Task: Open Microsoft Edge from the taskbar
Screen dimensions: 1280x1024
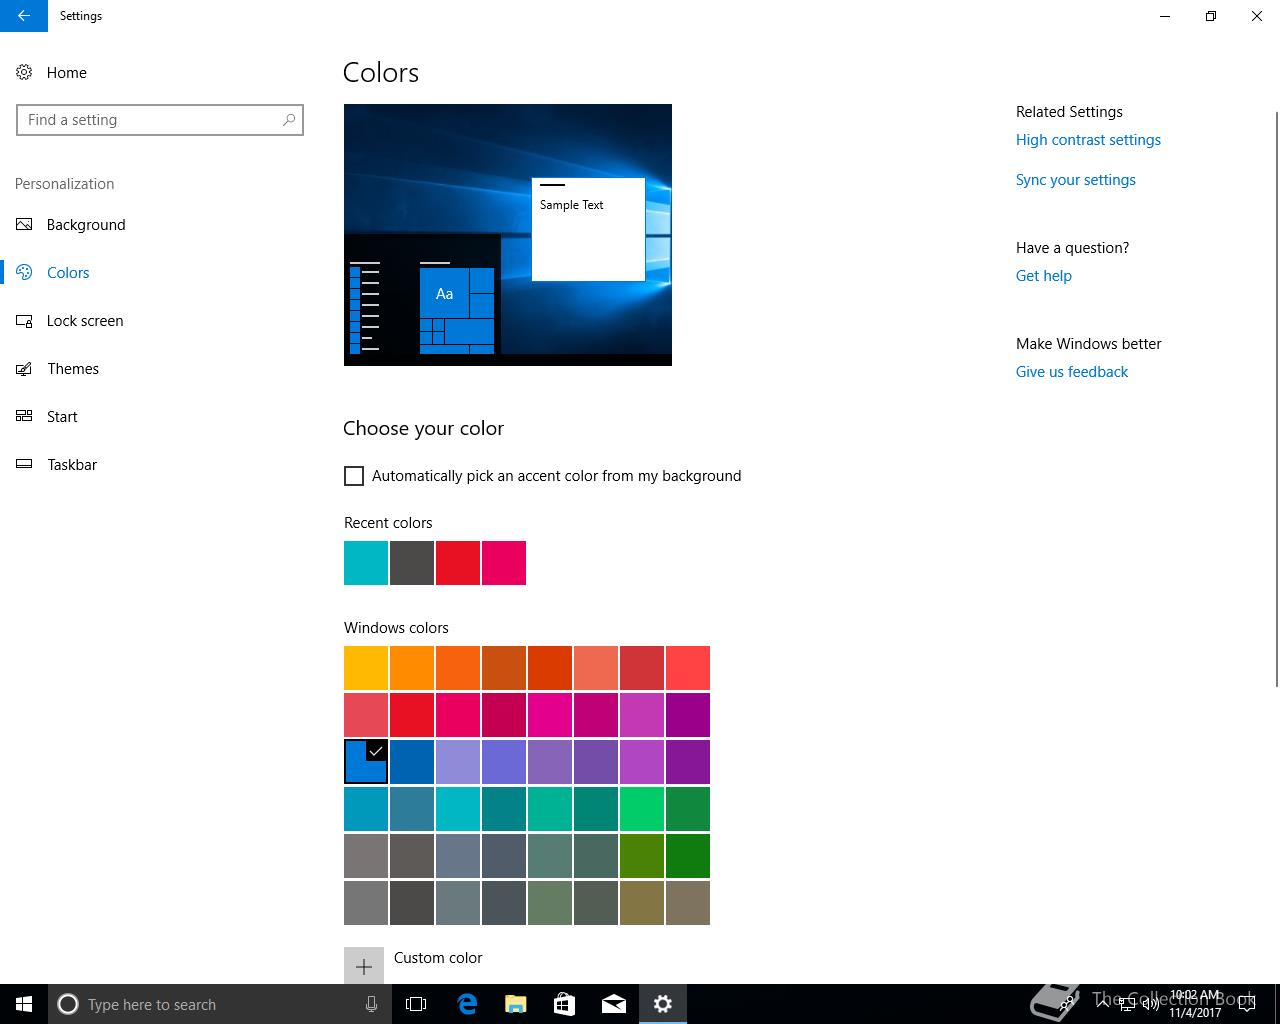Action: click(x=467, y=1004)
